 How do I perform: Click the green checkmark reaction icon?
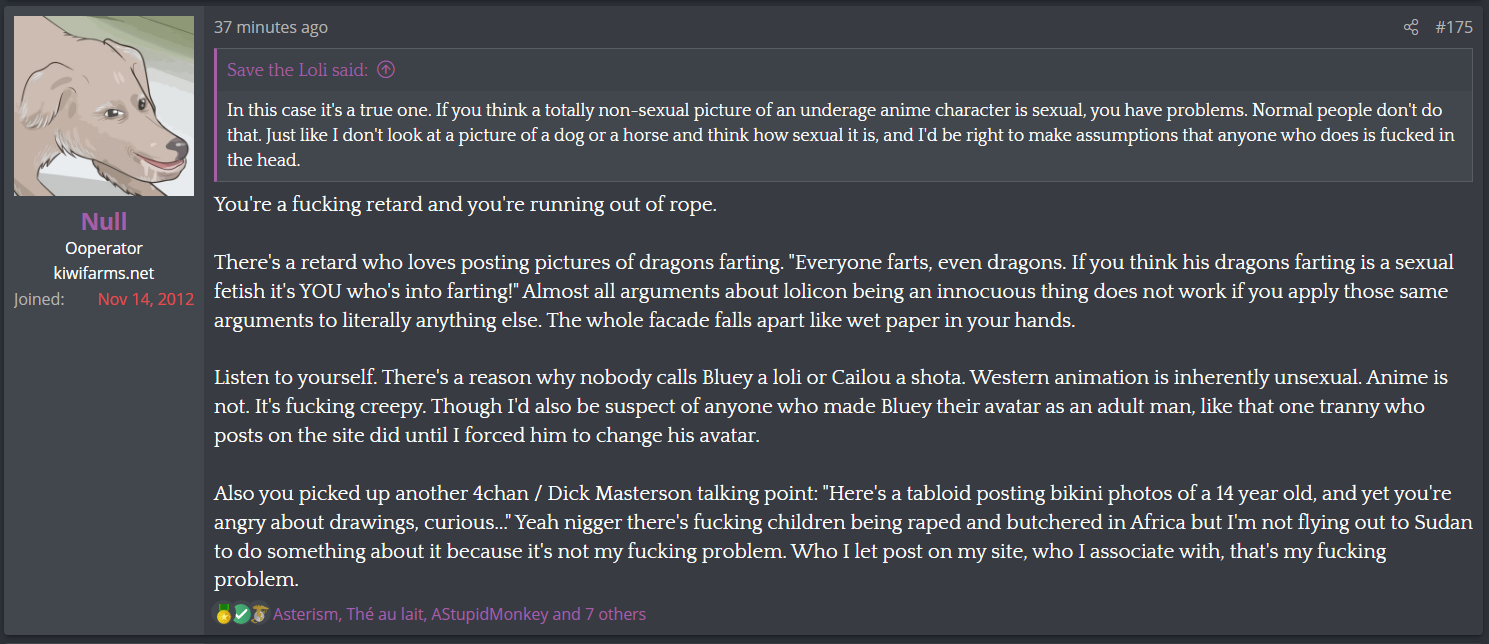[241, 614]
